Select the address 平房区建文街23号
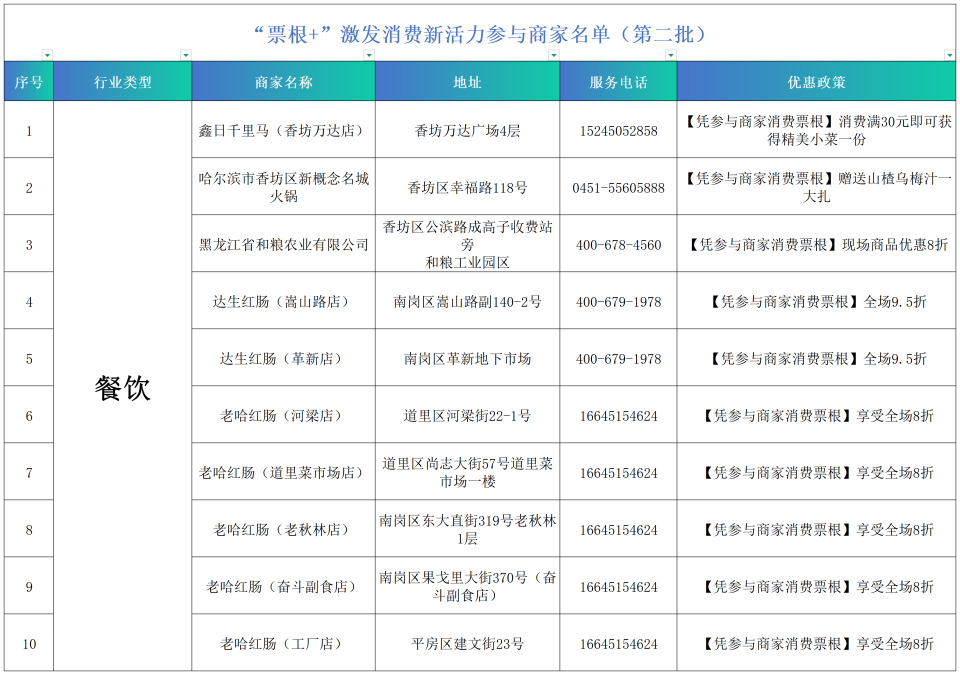Image resolution: width=960 pixels, height=675 pixels. point(467,643)
